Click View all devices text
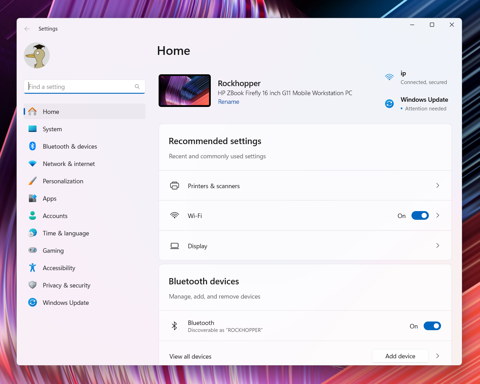480x384 pixels. 190,356
